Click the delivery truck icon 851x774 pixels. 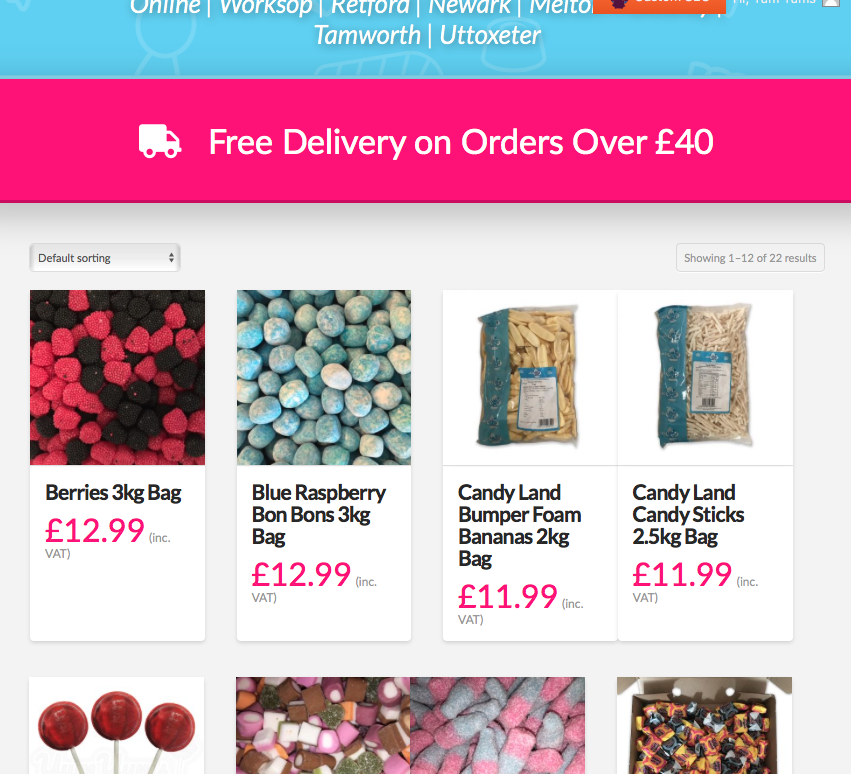160,141
